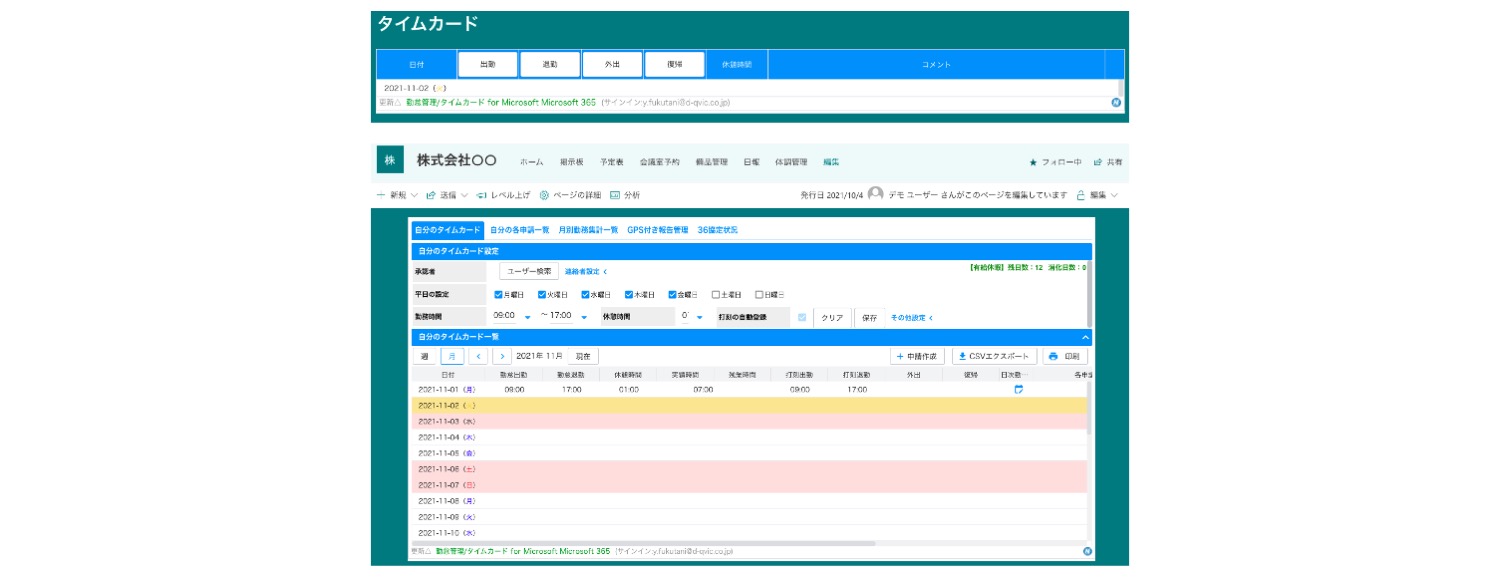Open 掲示板 in site navigation

(572, 162)
